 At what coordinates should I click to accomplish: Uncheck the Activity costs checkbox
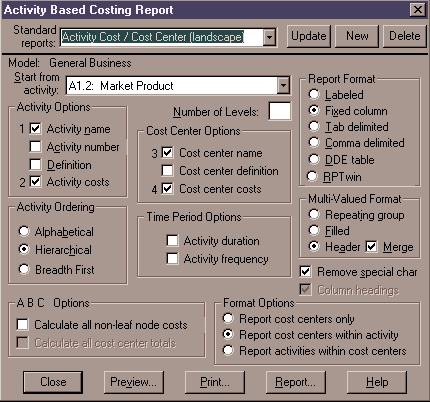click(35, 182)
